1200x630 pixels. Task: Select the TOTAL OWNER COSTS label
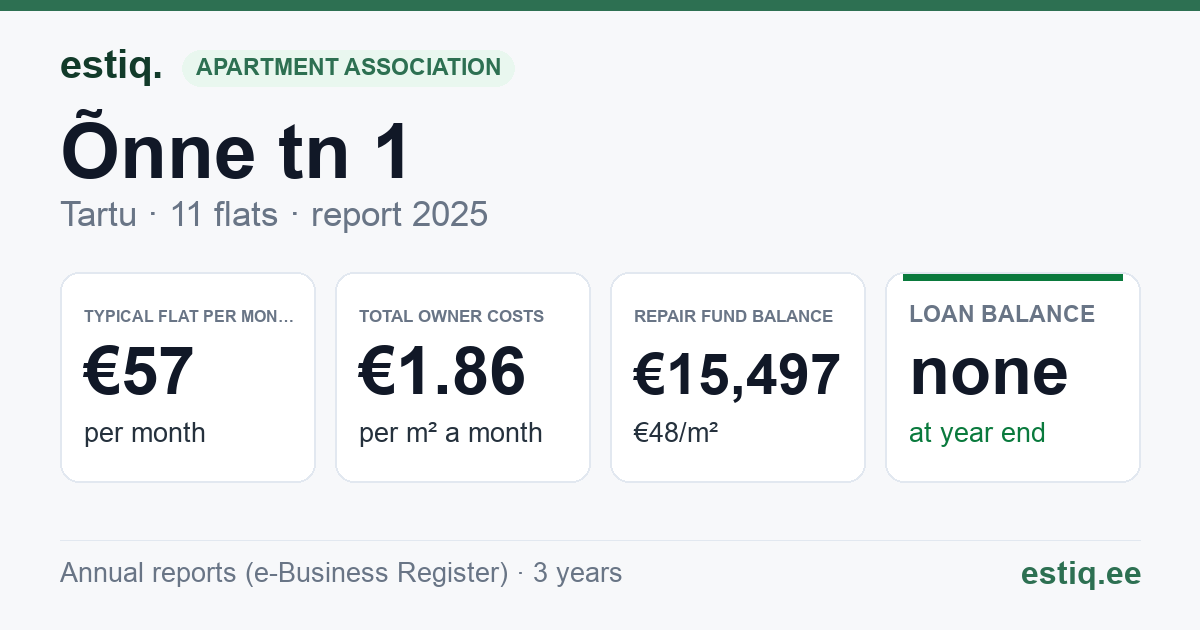(x=451, y=316)
